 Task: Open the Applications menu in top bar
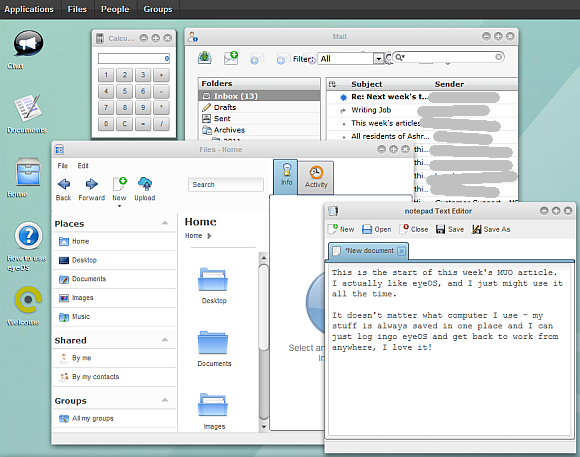tap(29, 9)
